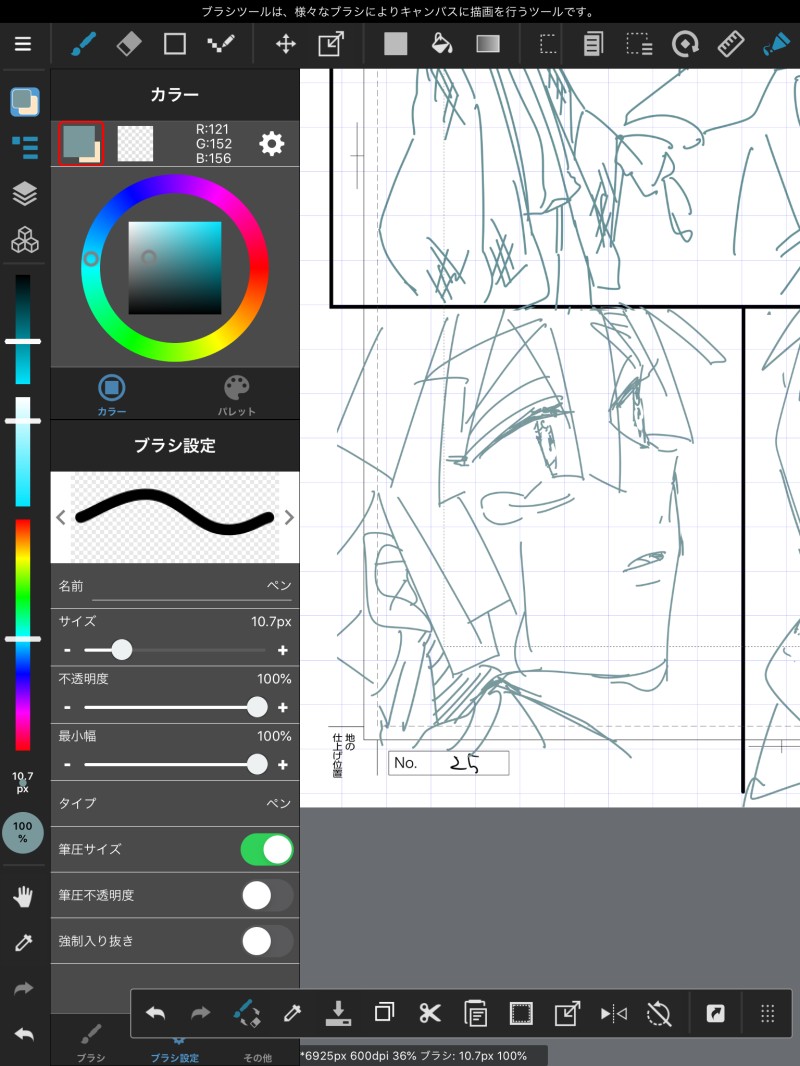Open the text/document tool icon
Screen dimensions: 800x1066
click(x=593, y=44)
